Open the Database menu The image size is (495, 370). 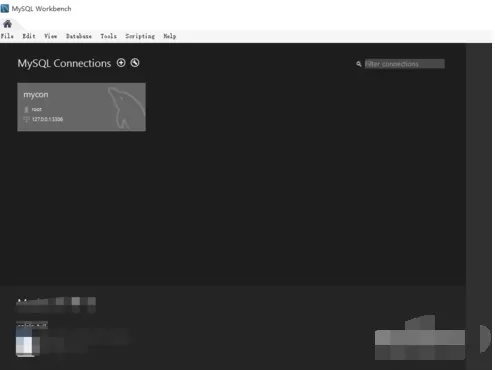(x=79, y=36)
